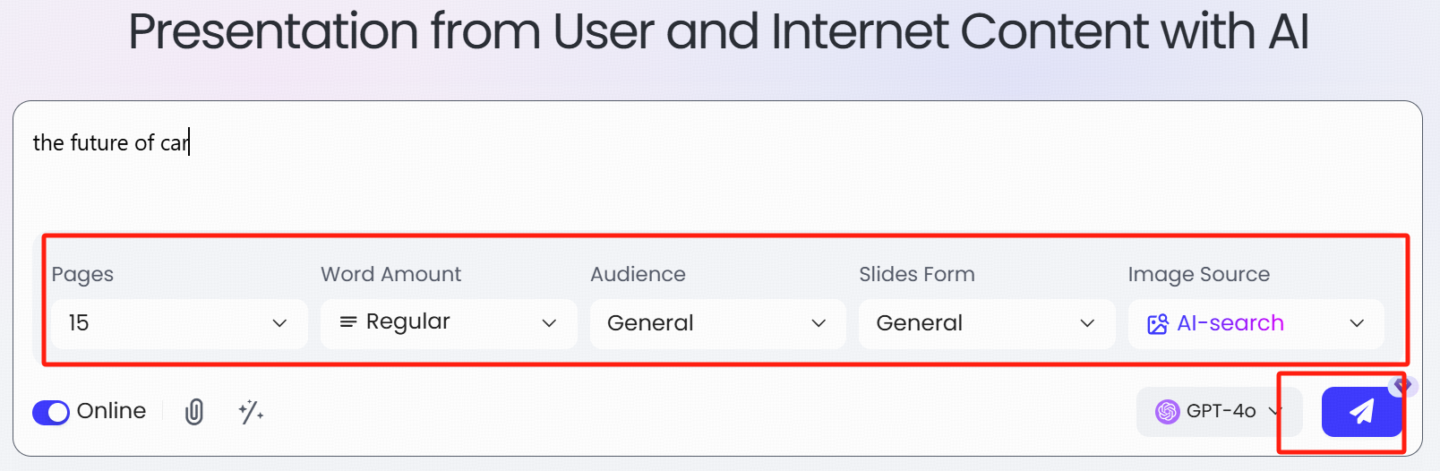Click the paperclip attach file icon
This screenshot has height=471, width=1440.
(x=194, y=411)
